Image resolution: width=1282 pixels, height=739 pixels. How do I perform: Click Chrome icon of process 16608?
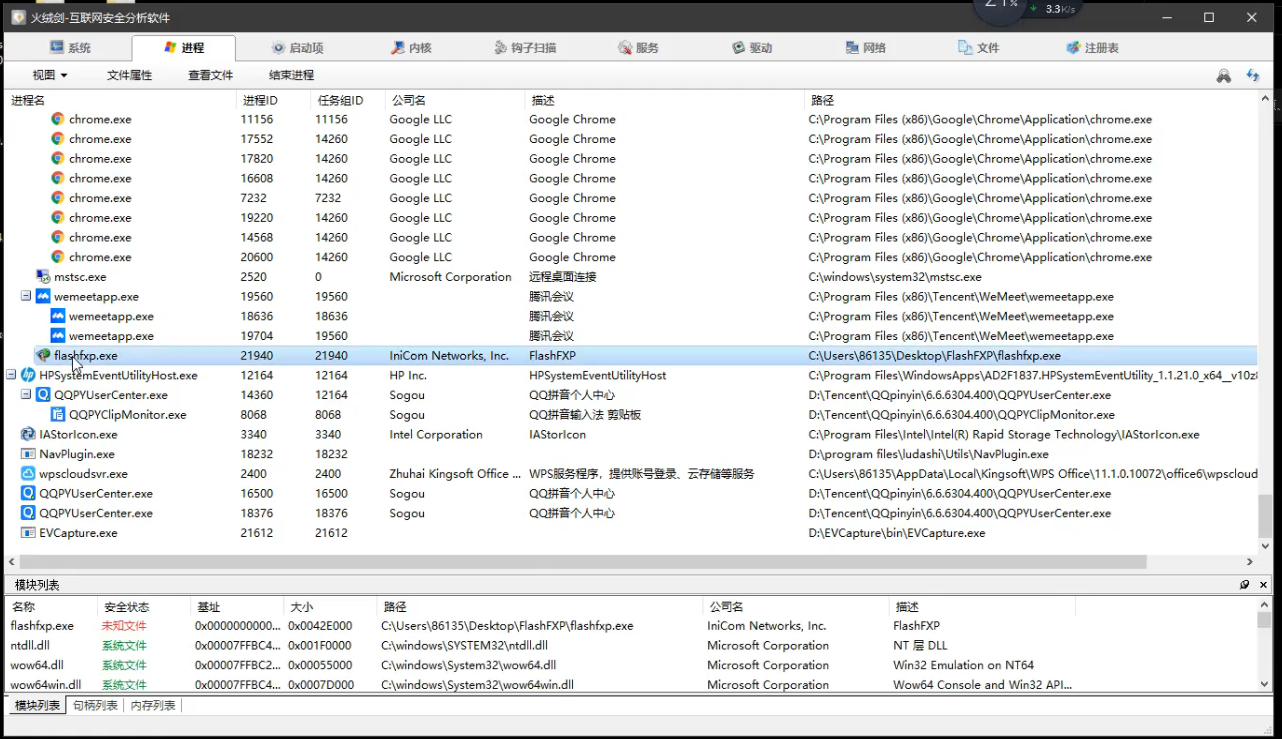[58, 178]
